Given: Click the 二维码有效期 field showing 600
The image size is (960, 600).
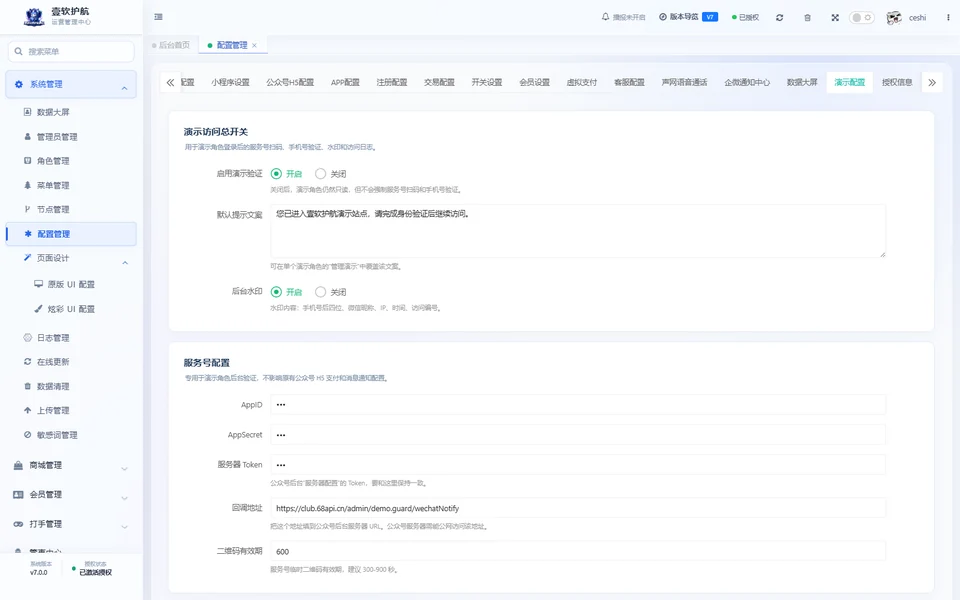Looking at the screenshot, I should 578,551.
